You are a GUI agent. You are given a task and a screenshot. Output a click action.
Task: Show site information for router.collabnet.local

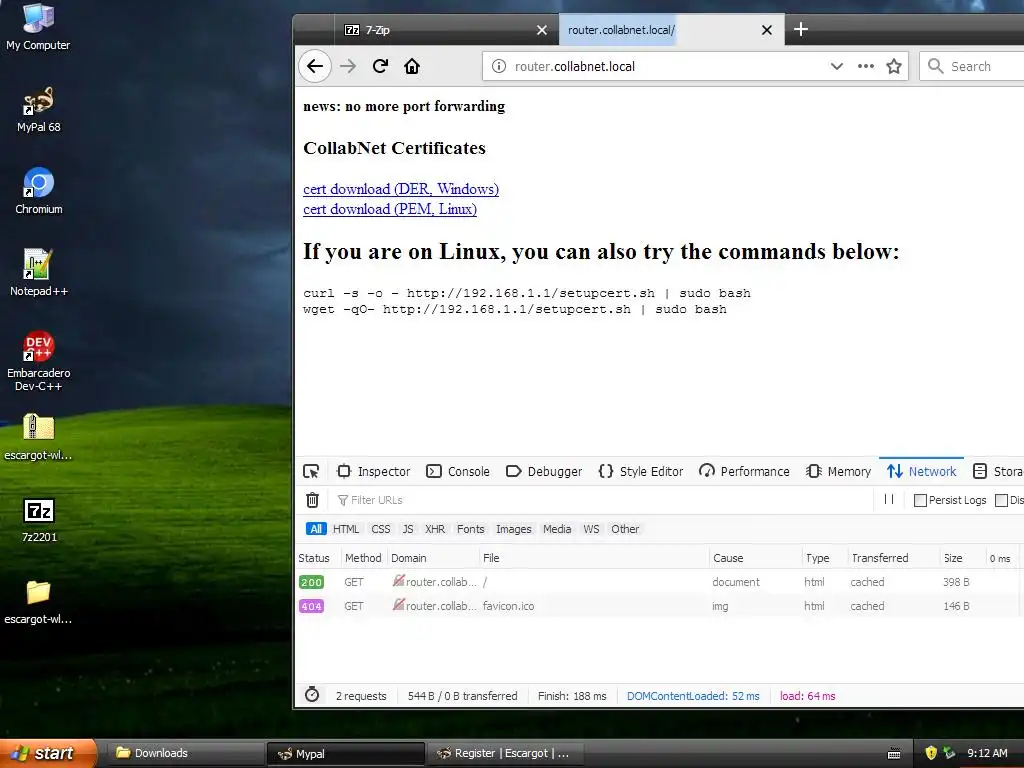point(499,66)
